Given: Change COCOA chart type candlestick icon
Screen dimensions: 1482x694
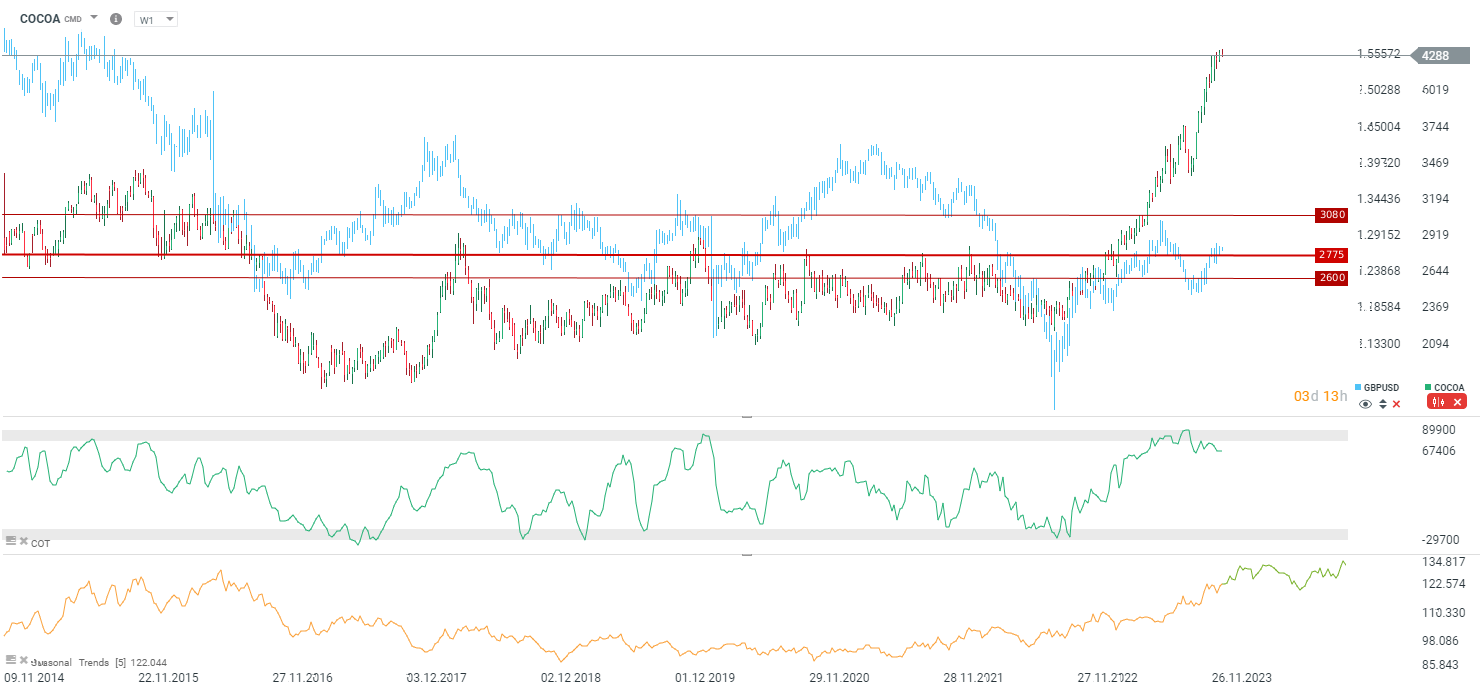Looking at the screenshot, I should tap(1439, 402).
